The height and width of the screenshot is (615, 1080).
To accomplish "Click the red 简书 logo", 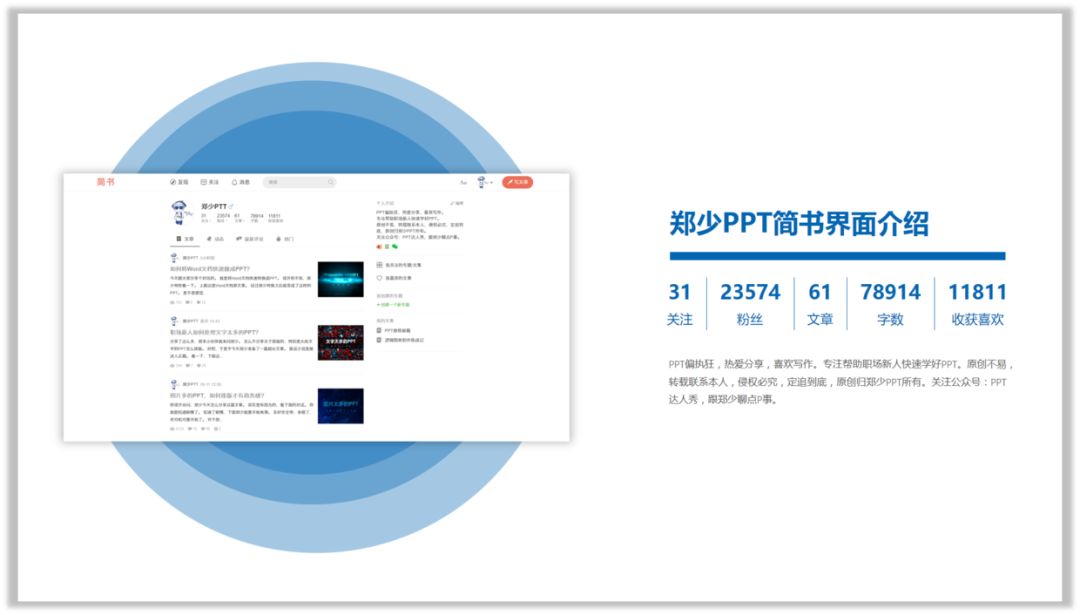I will point(105,182).
